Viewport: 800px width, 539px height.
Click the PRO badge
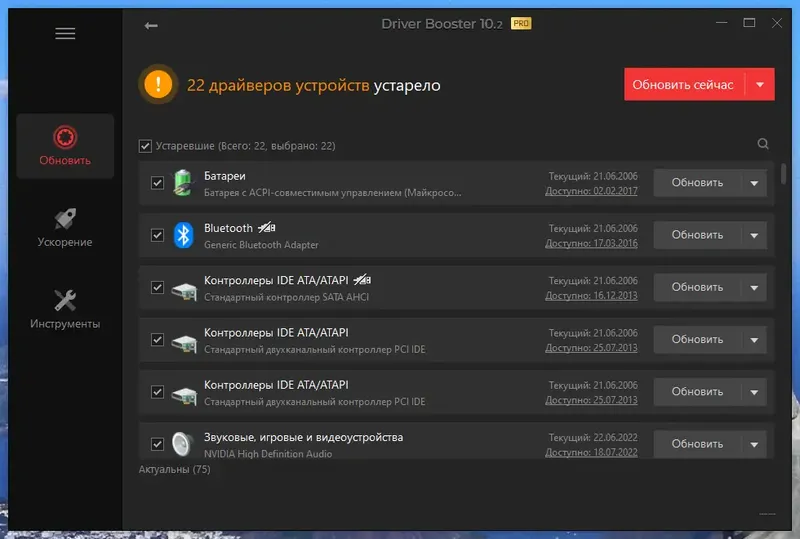click(521, 23)
